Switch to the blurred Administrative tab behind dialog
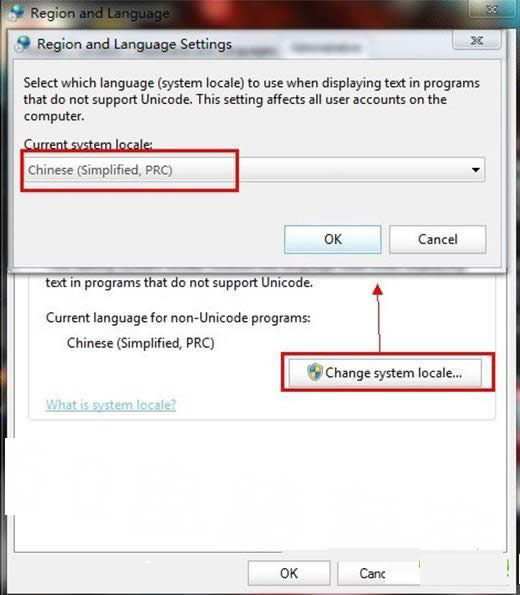520x595 pixels. [x=326, y=49]
